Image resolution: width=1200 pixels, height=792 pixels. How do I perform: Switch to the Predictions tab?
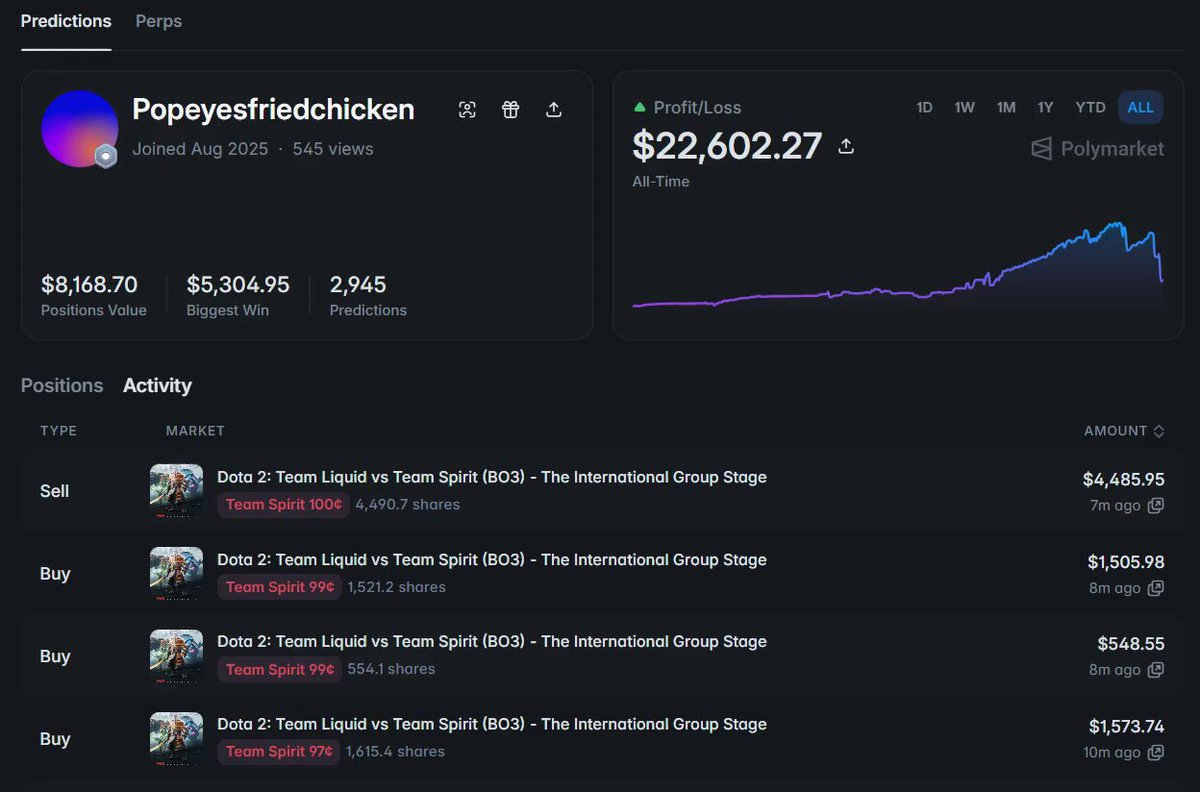(66, 21)
